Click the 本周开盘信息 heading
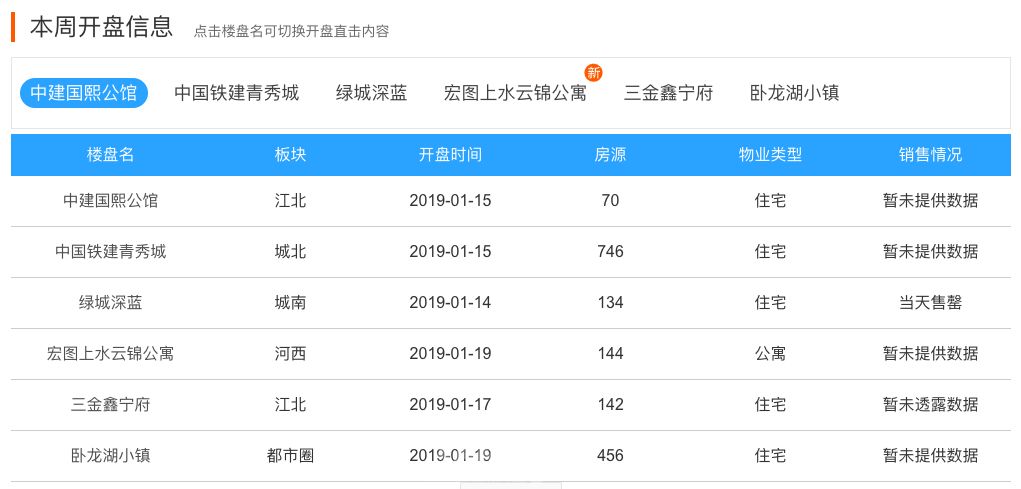The width and height of the screenshot is (1021, 489). [101, 27]
